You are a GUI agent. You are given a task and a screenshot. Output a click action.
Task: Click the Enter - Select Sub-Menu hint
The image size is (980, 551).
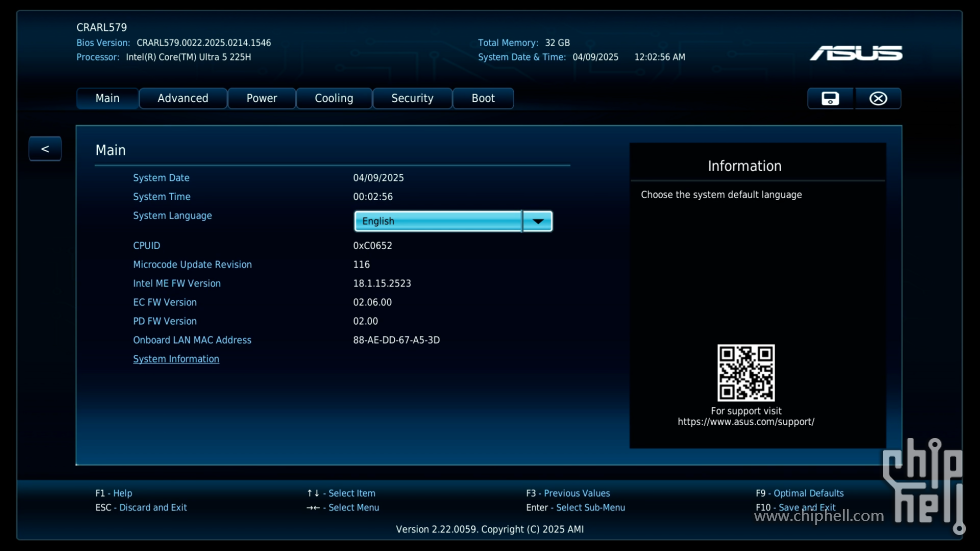pyautogui.click(x=576, y=508)
